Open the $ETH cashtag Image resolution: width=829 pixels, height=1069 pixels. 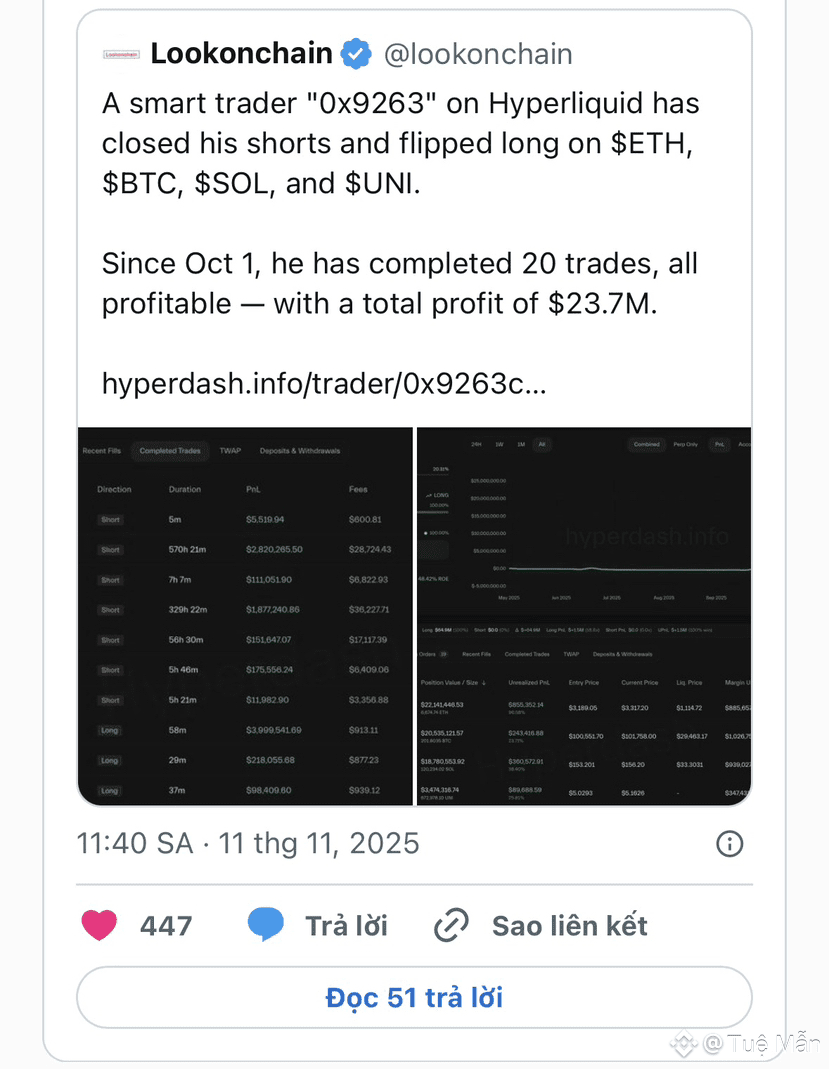(x=651, y=144)
